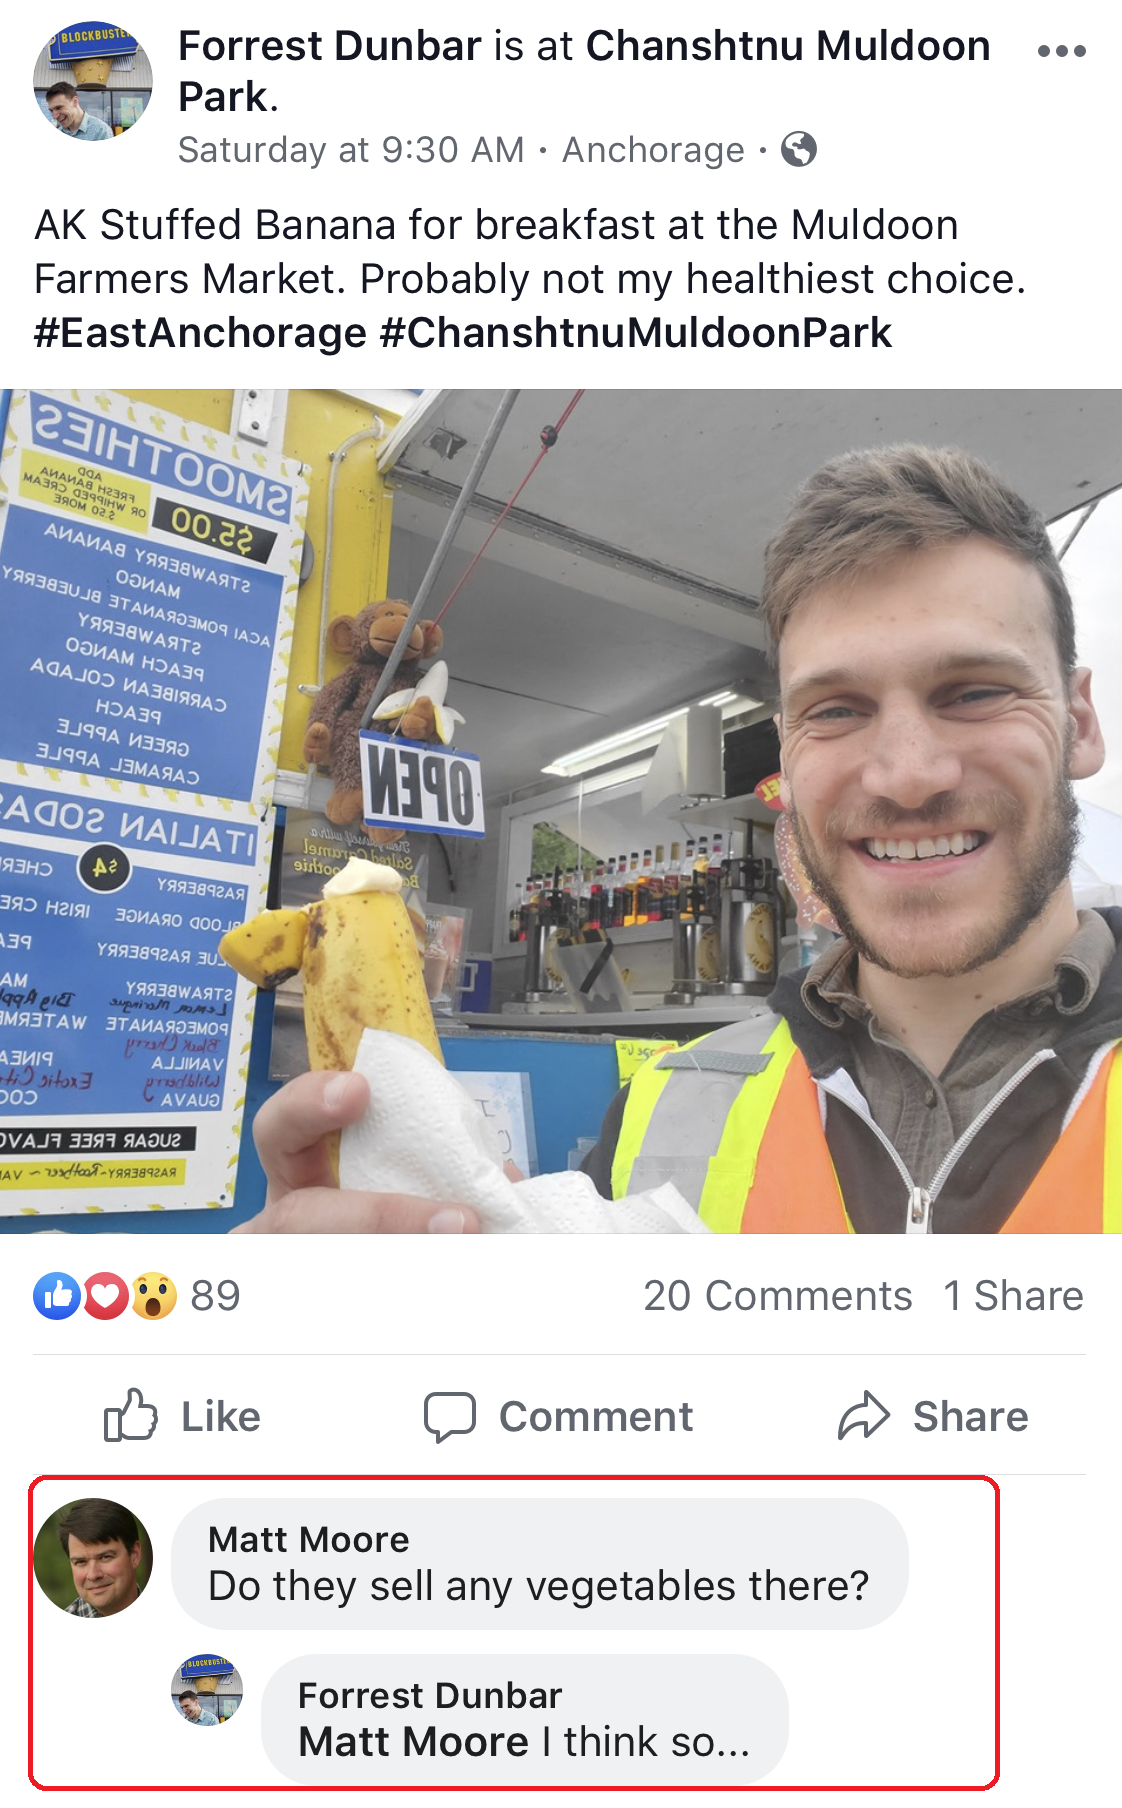Tap the public globe privacy icon
Screen dimensions: 1122x1808
798,149
